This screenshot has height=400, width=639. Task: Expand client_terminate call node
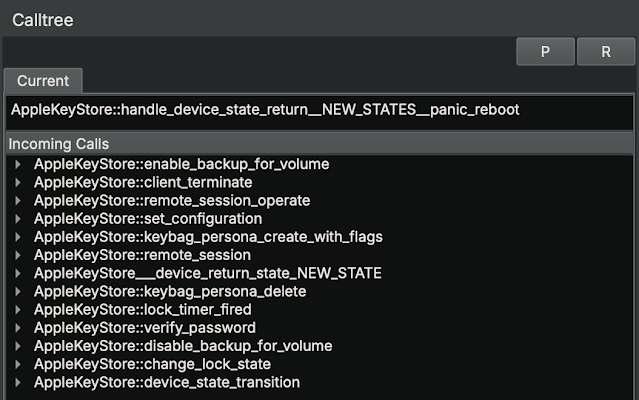pos(18,182)
